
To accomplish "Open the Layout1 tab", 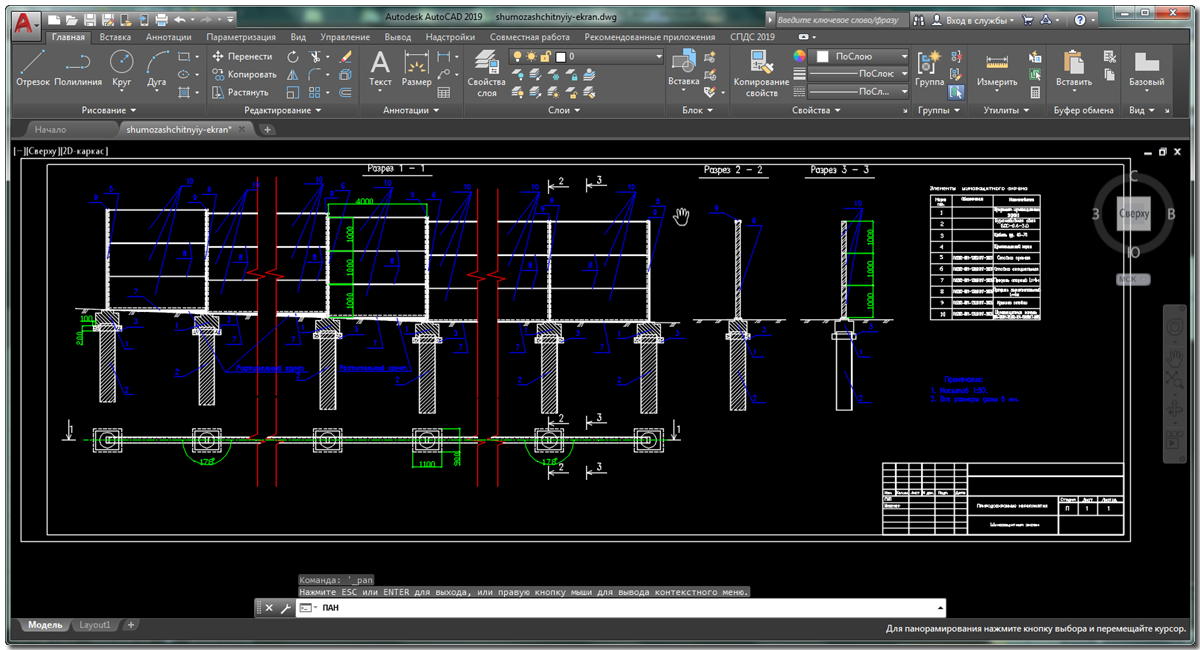I will (x=96, y=625).
